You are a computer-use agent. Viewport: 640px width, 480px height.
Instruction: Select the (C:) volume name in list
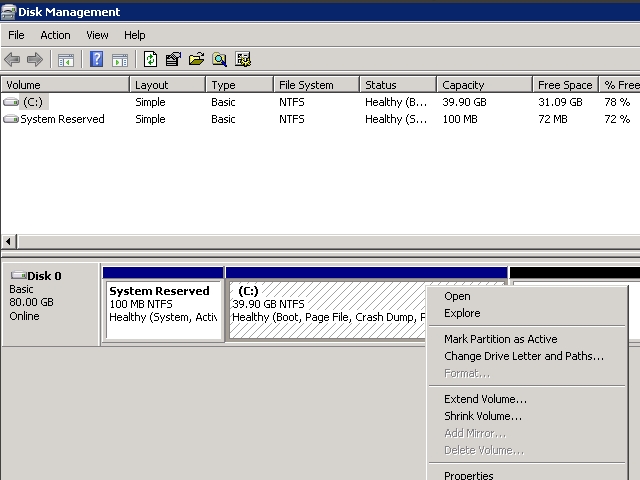[33, 102]
